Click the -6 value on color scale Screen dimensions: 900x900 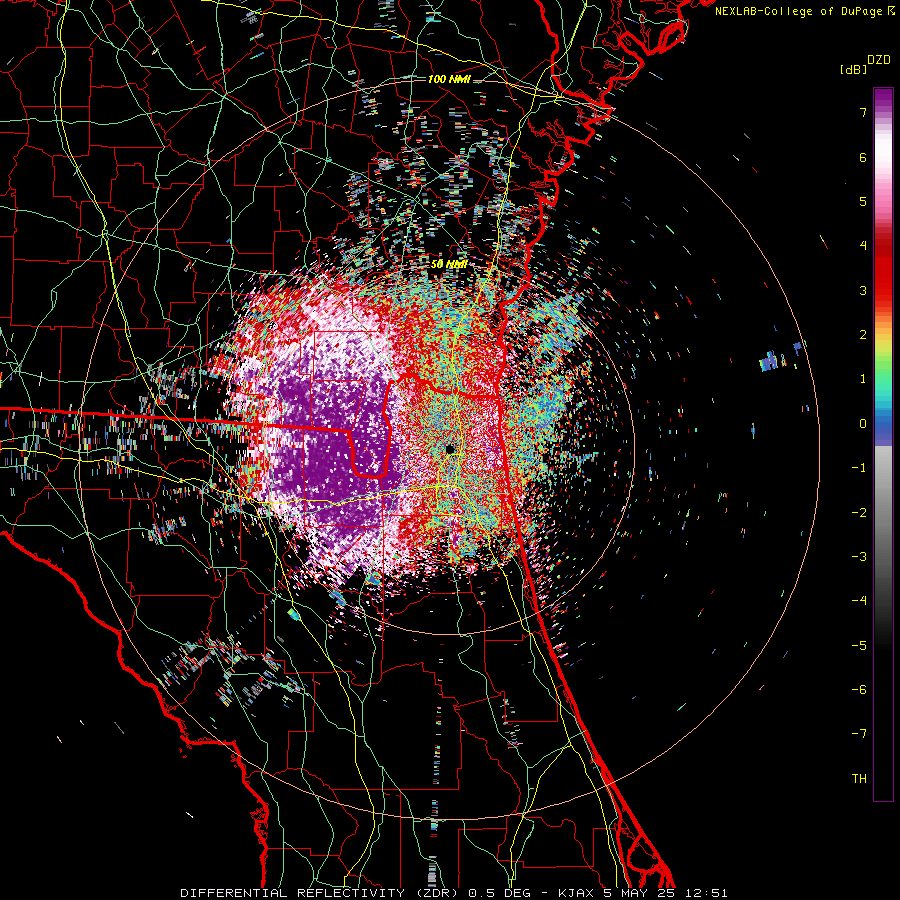point(859,690)
